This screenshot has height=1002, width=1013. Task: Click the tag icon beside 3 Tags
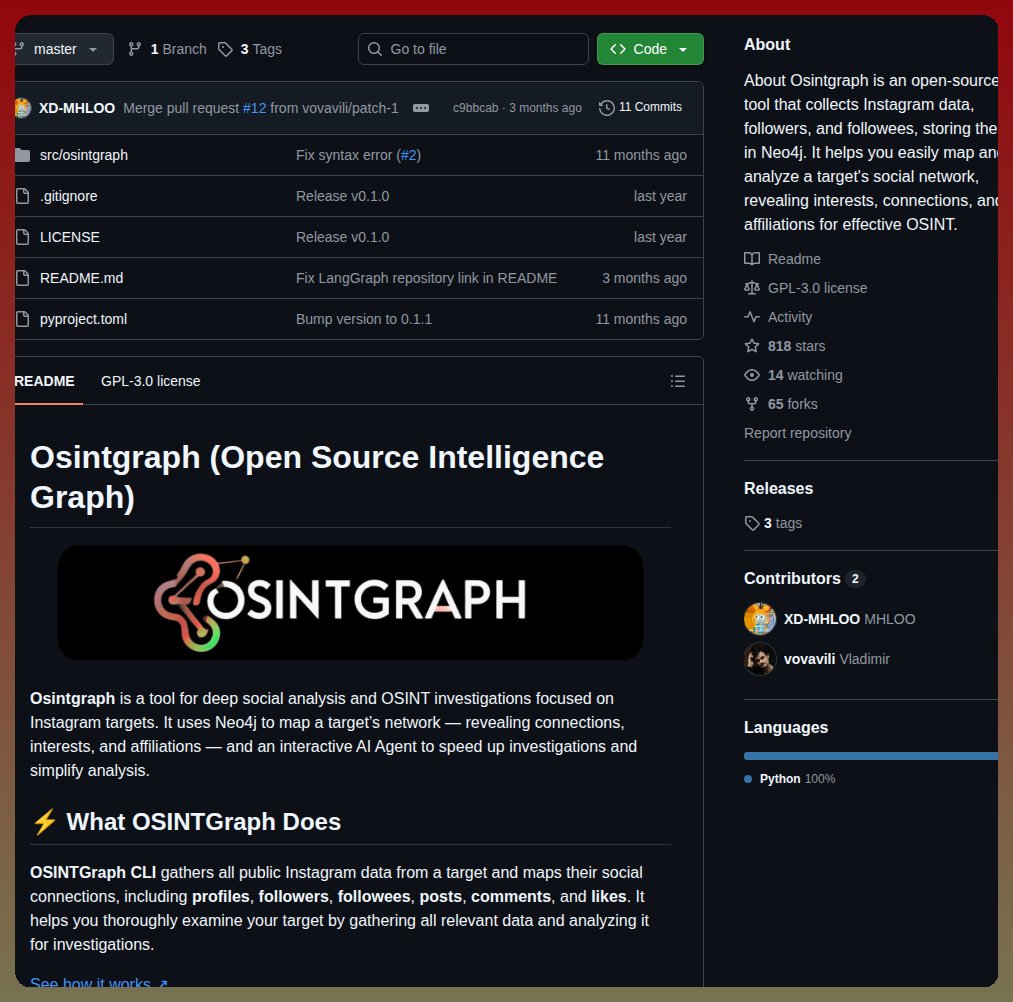(225, 49)
